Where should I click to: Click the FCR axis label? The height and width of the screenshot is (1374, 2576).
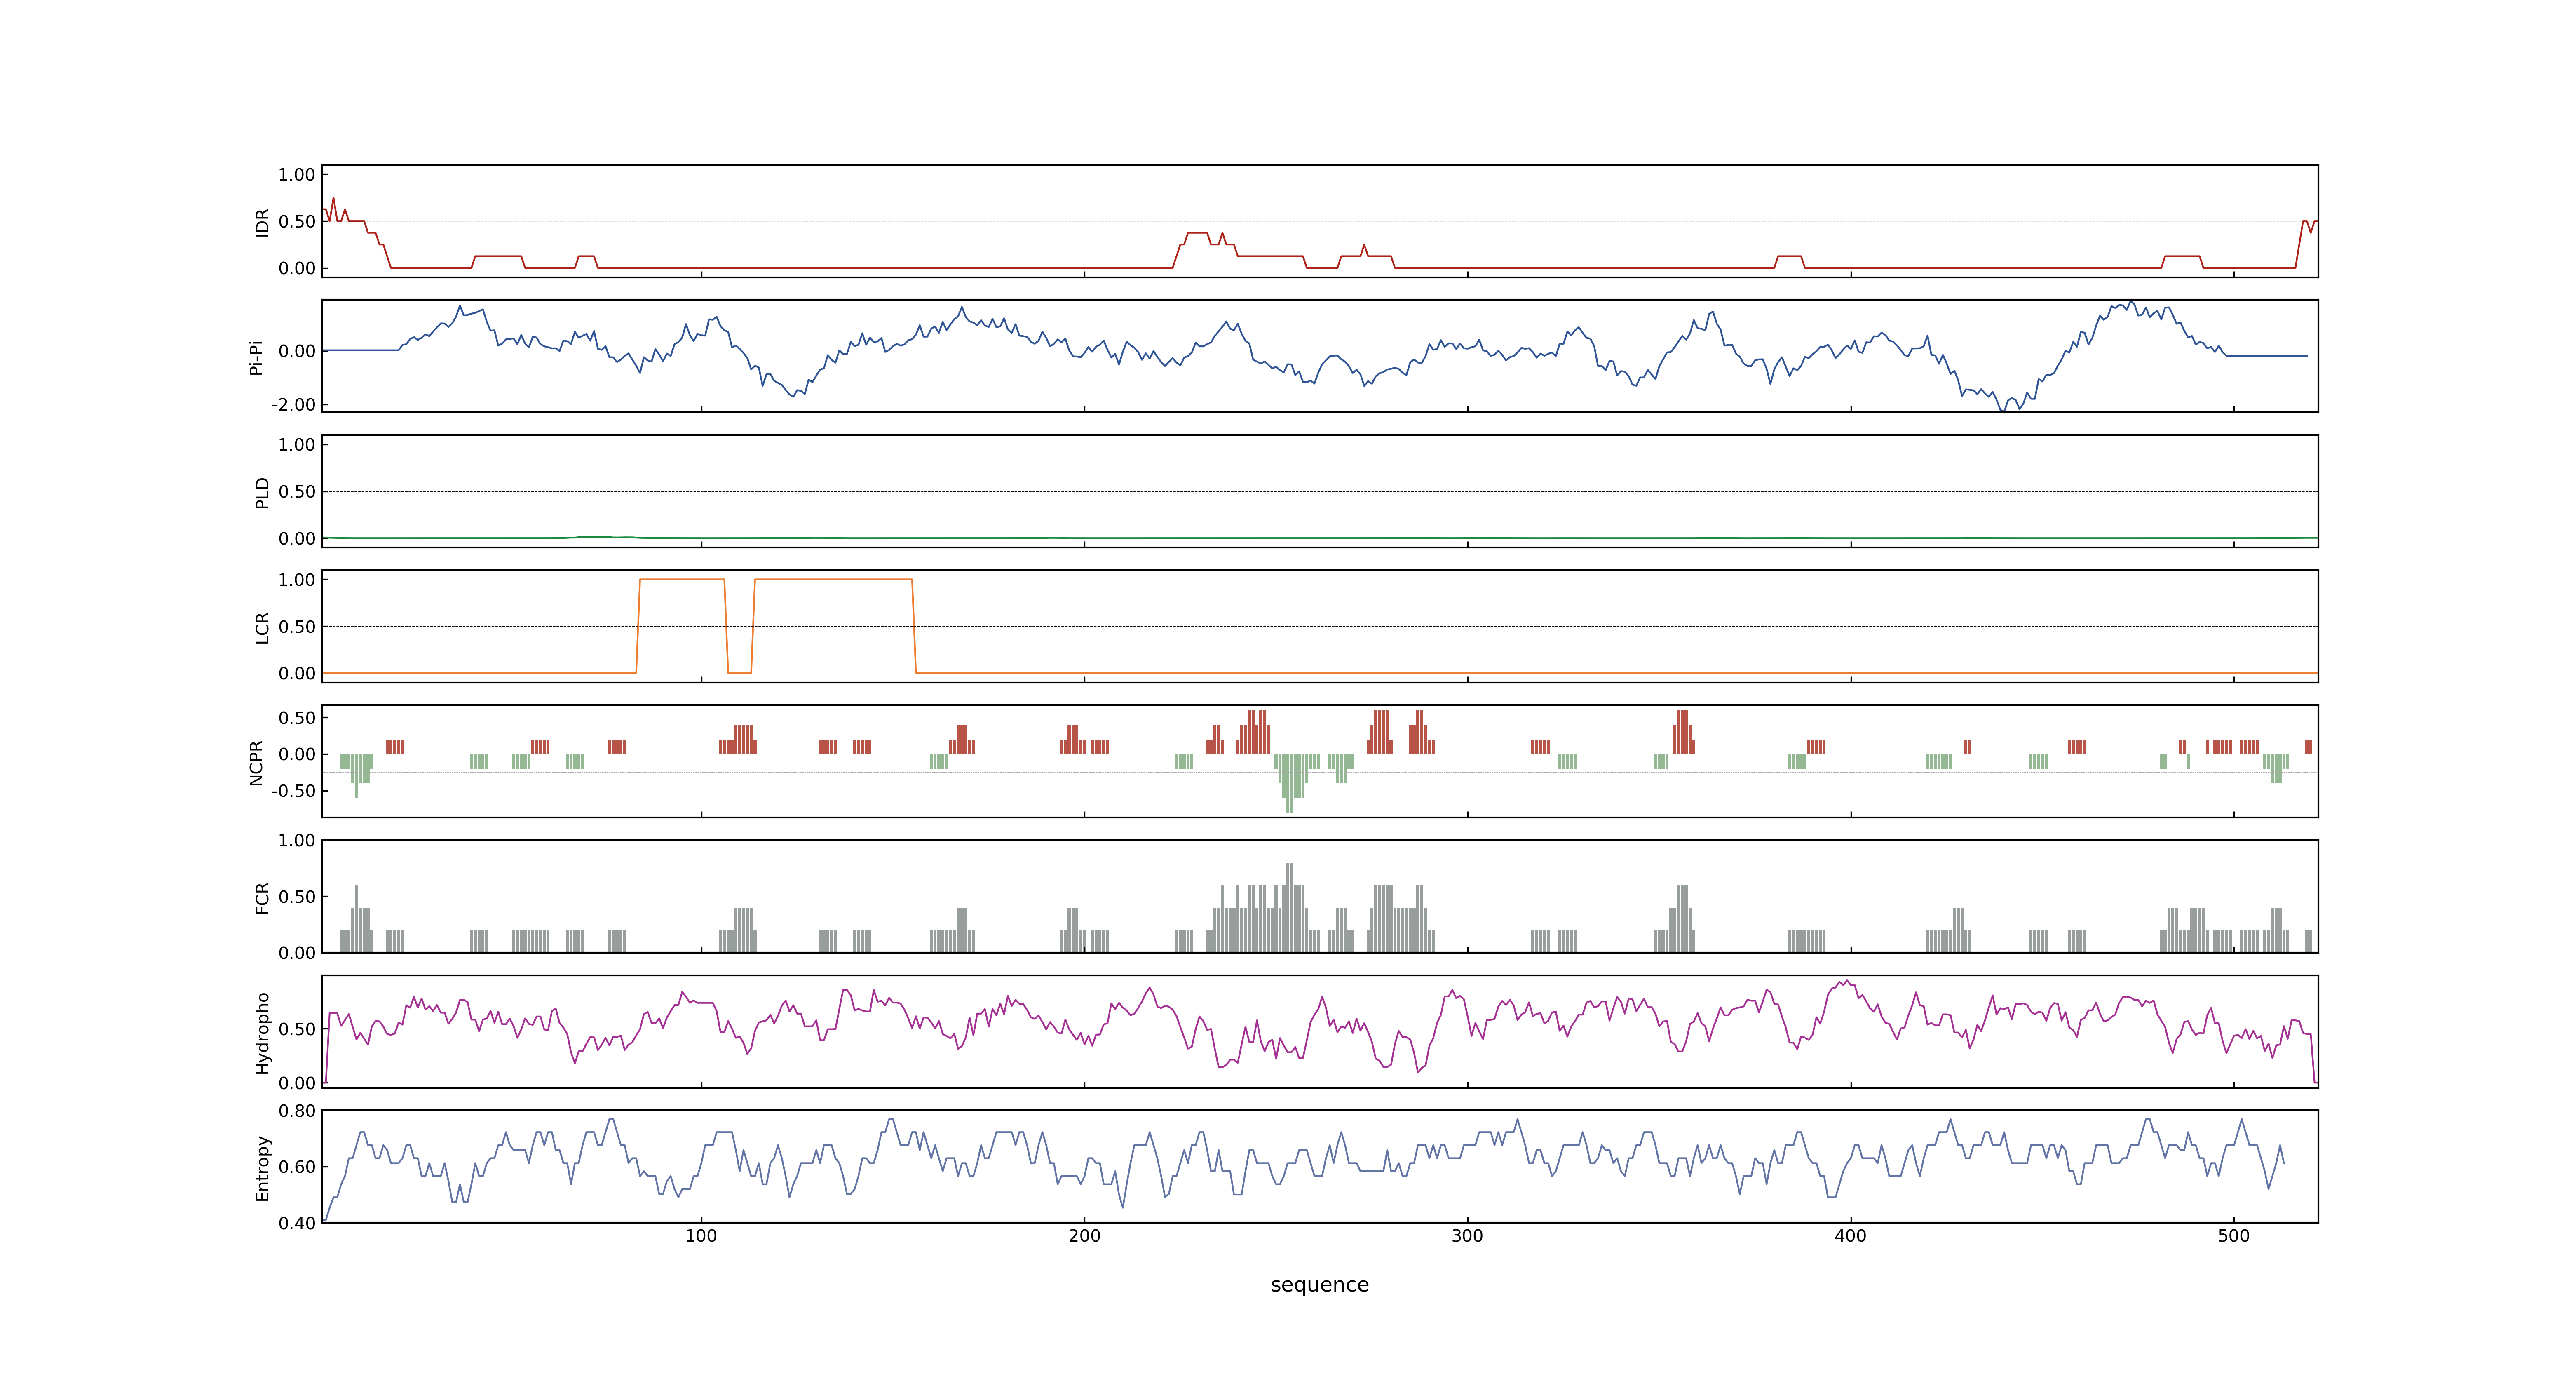(262, 898)
